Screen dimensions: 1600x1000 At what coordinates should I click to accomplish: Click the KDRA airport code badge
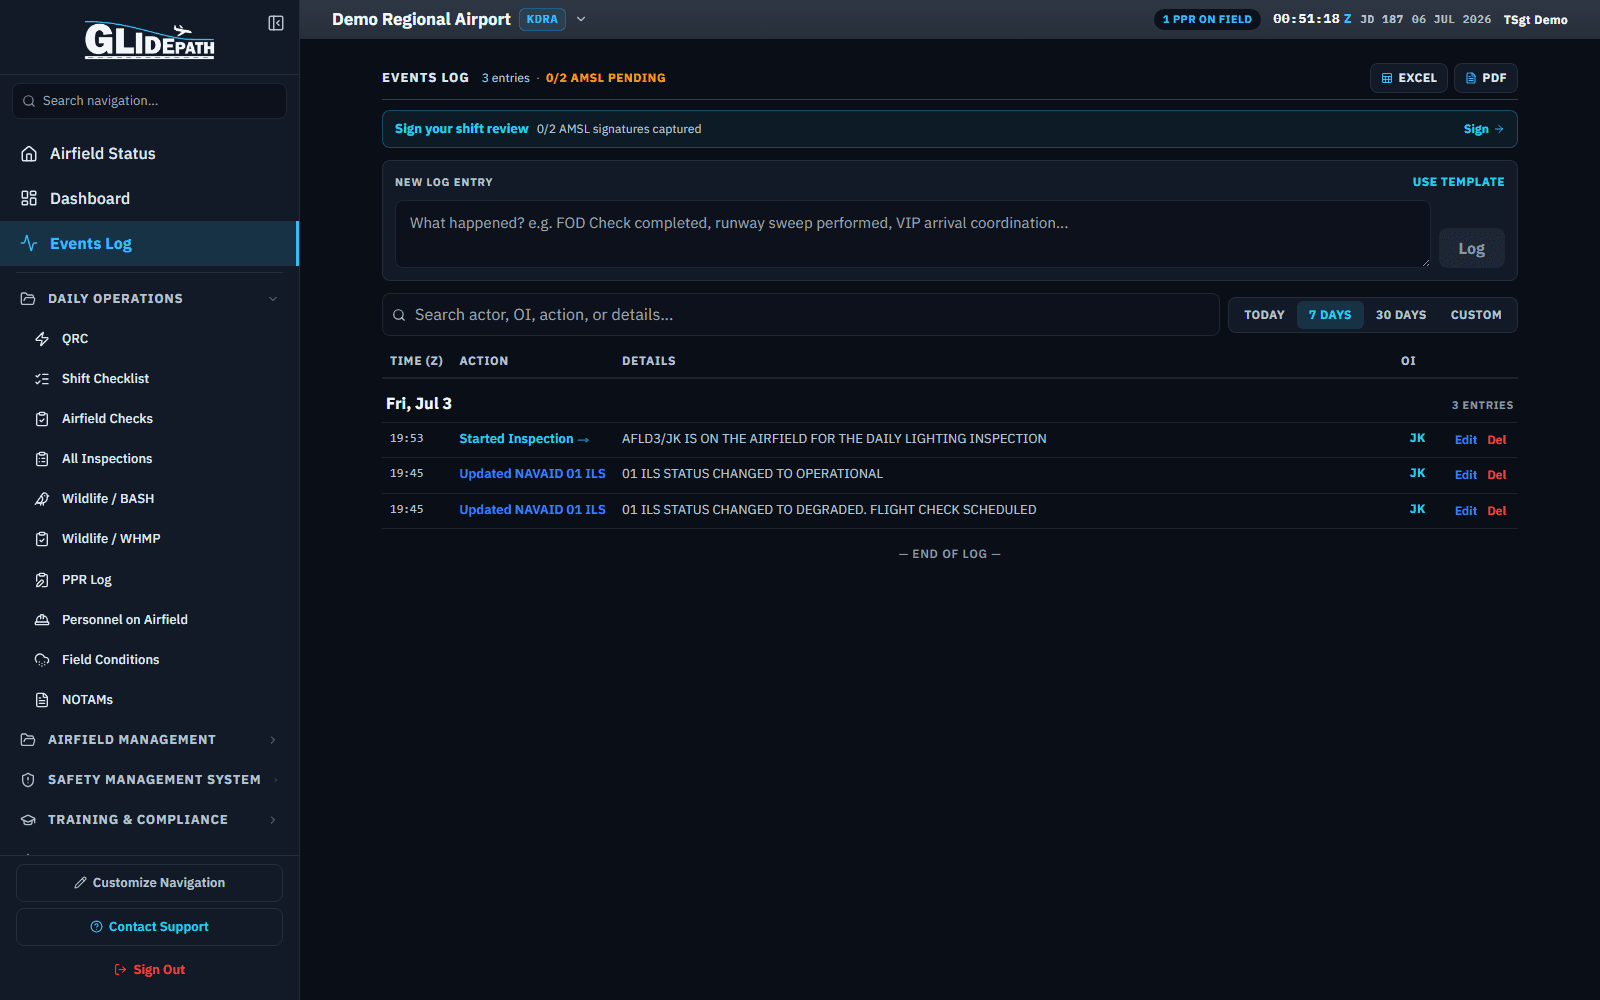coord(542,19)
